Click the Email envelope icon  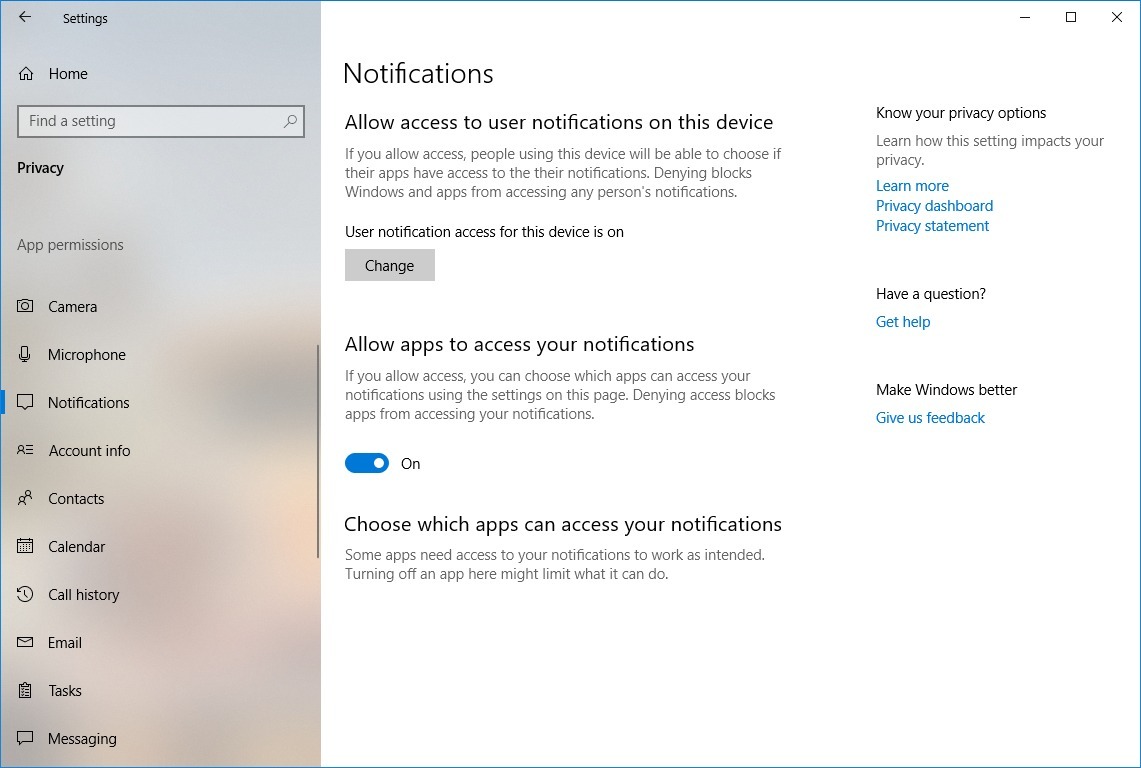coord(25,642)
